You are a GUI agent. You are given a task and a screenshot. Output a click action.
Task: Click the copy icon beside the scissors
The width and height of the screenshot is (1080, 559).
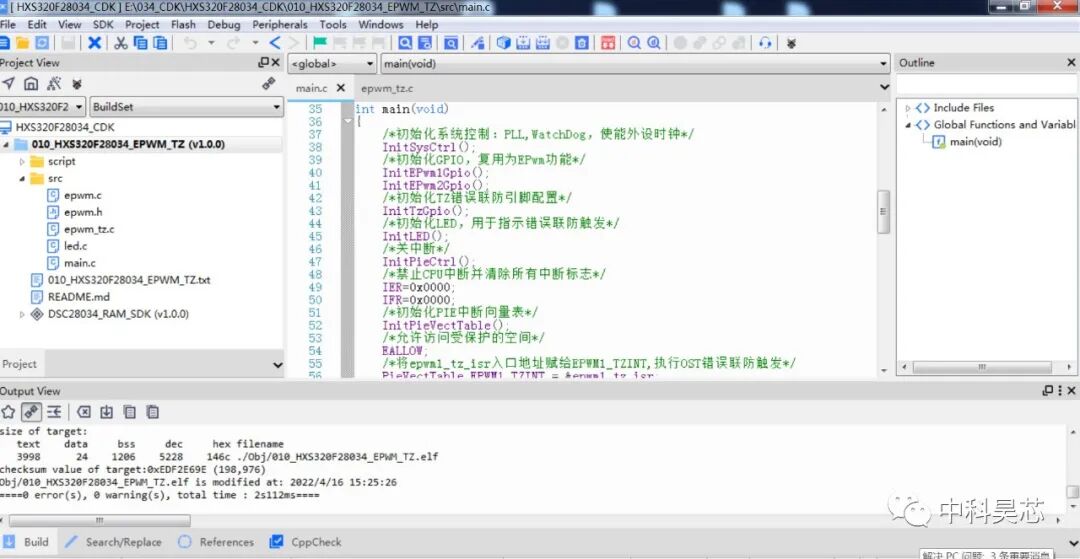pyautogui.click(x=141, y=43)
